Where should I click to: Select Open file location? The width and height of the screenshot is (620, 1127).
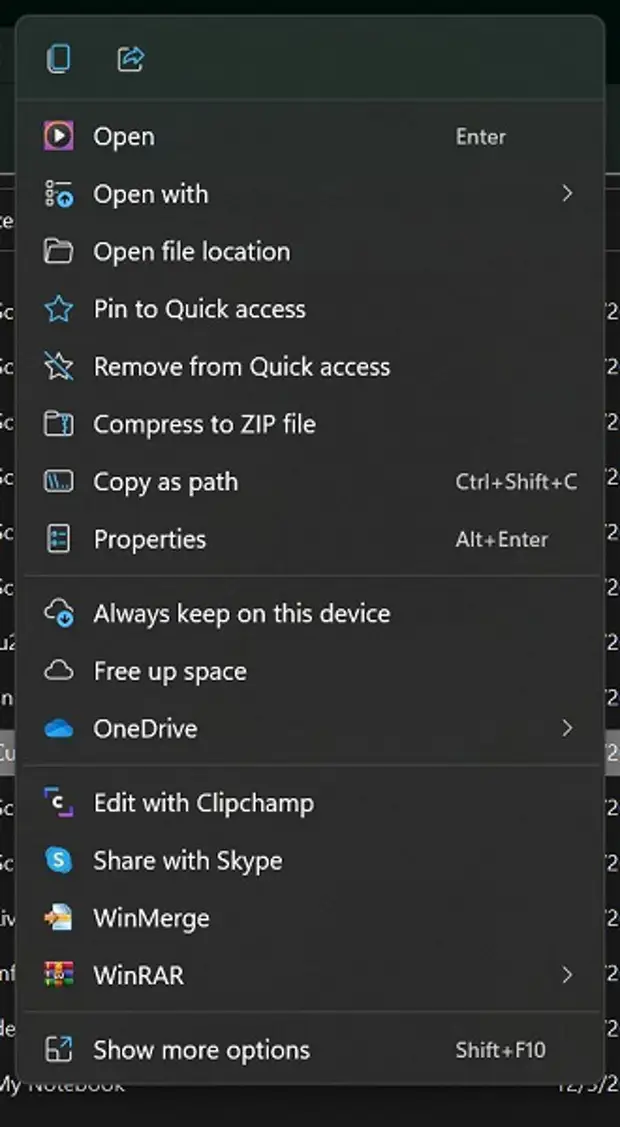(x=192, y=252)
